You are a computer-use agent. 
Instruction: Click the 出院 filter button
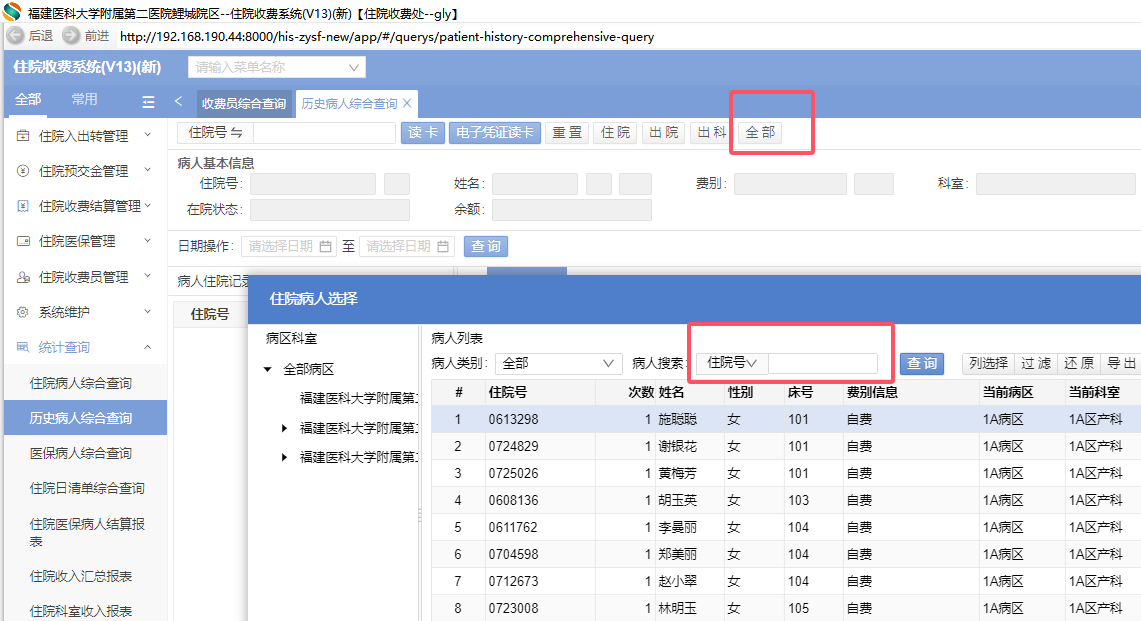664,132
